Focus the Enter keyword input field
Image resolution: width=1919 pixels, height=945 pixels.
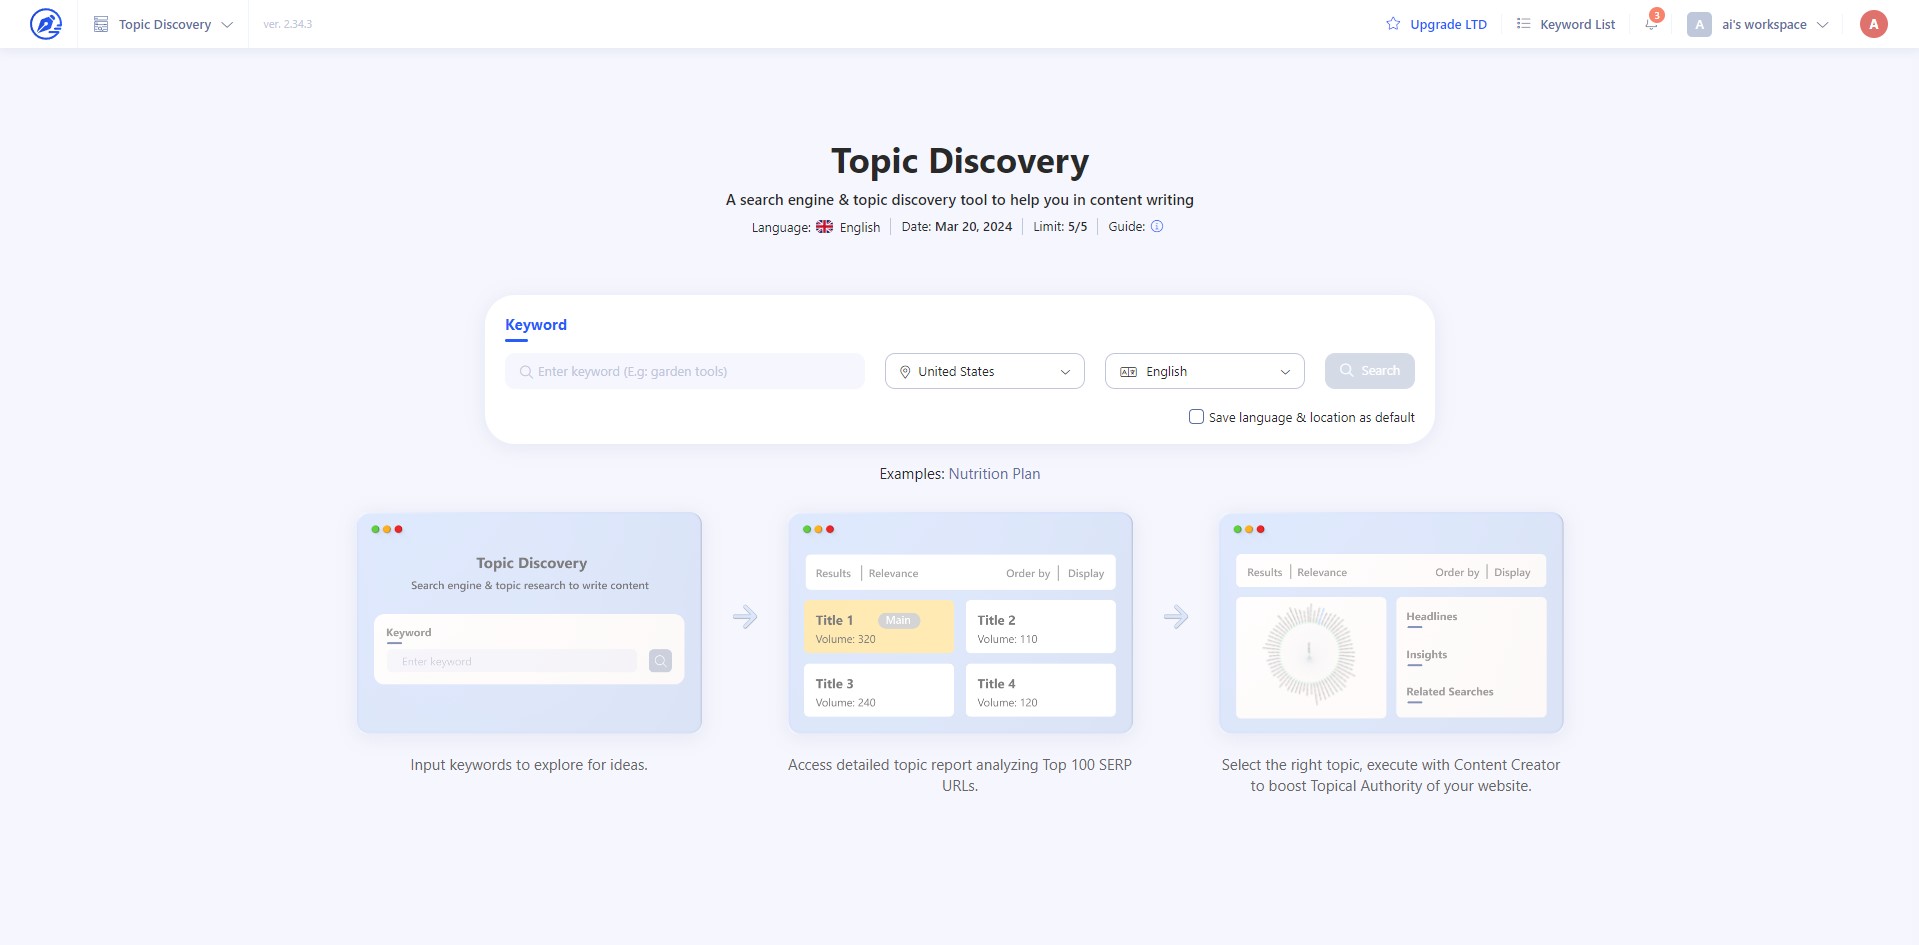click(685, 371)
